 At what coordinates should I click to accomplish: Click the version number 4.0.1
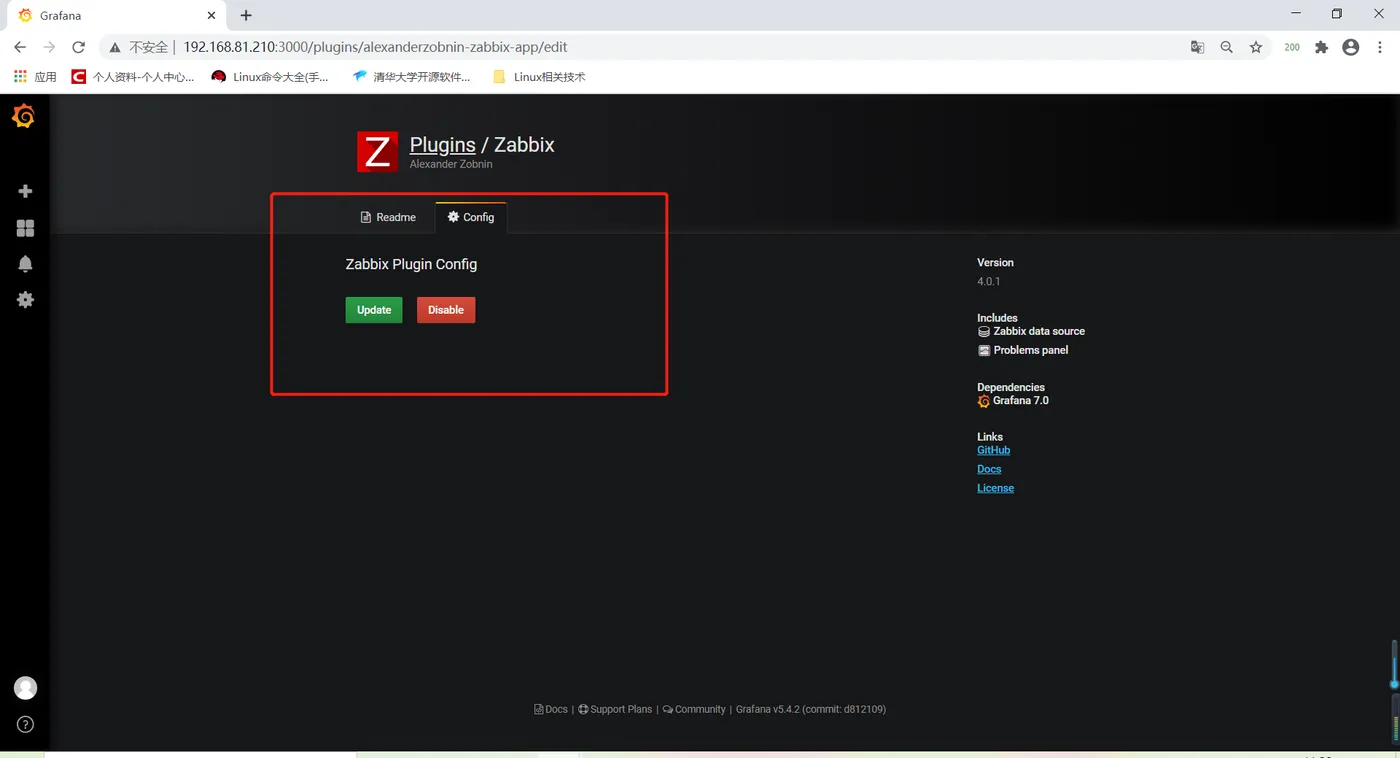988,281
